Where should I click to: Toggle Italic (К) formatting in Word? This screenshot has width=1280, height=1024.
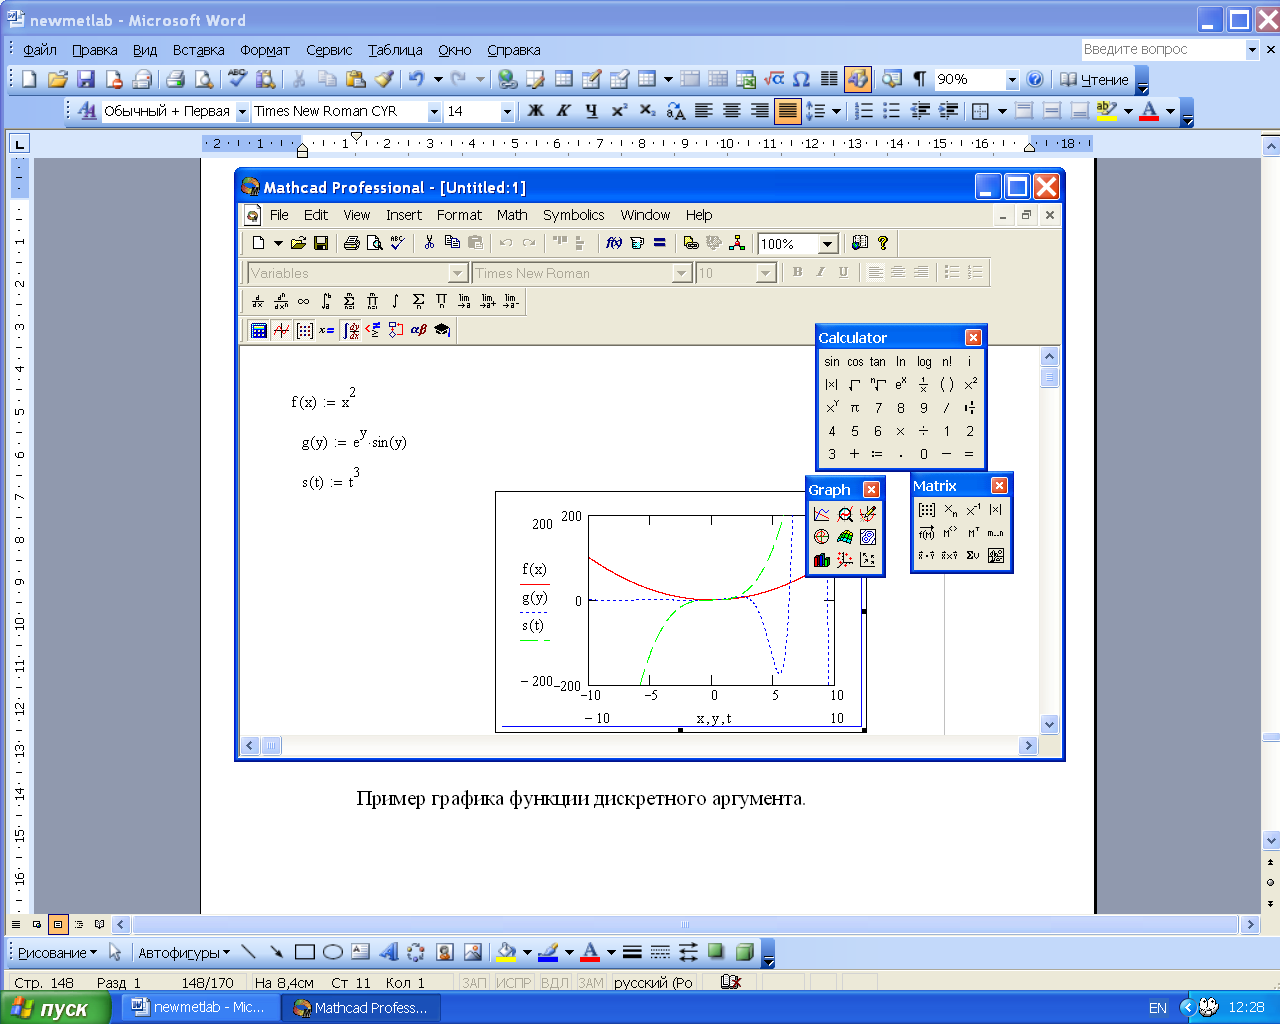pyautogui.click(x=564, y=111)
